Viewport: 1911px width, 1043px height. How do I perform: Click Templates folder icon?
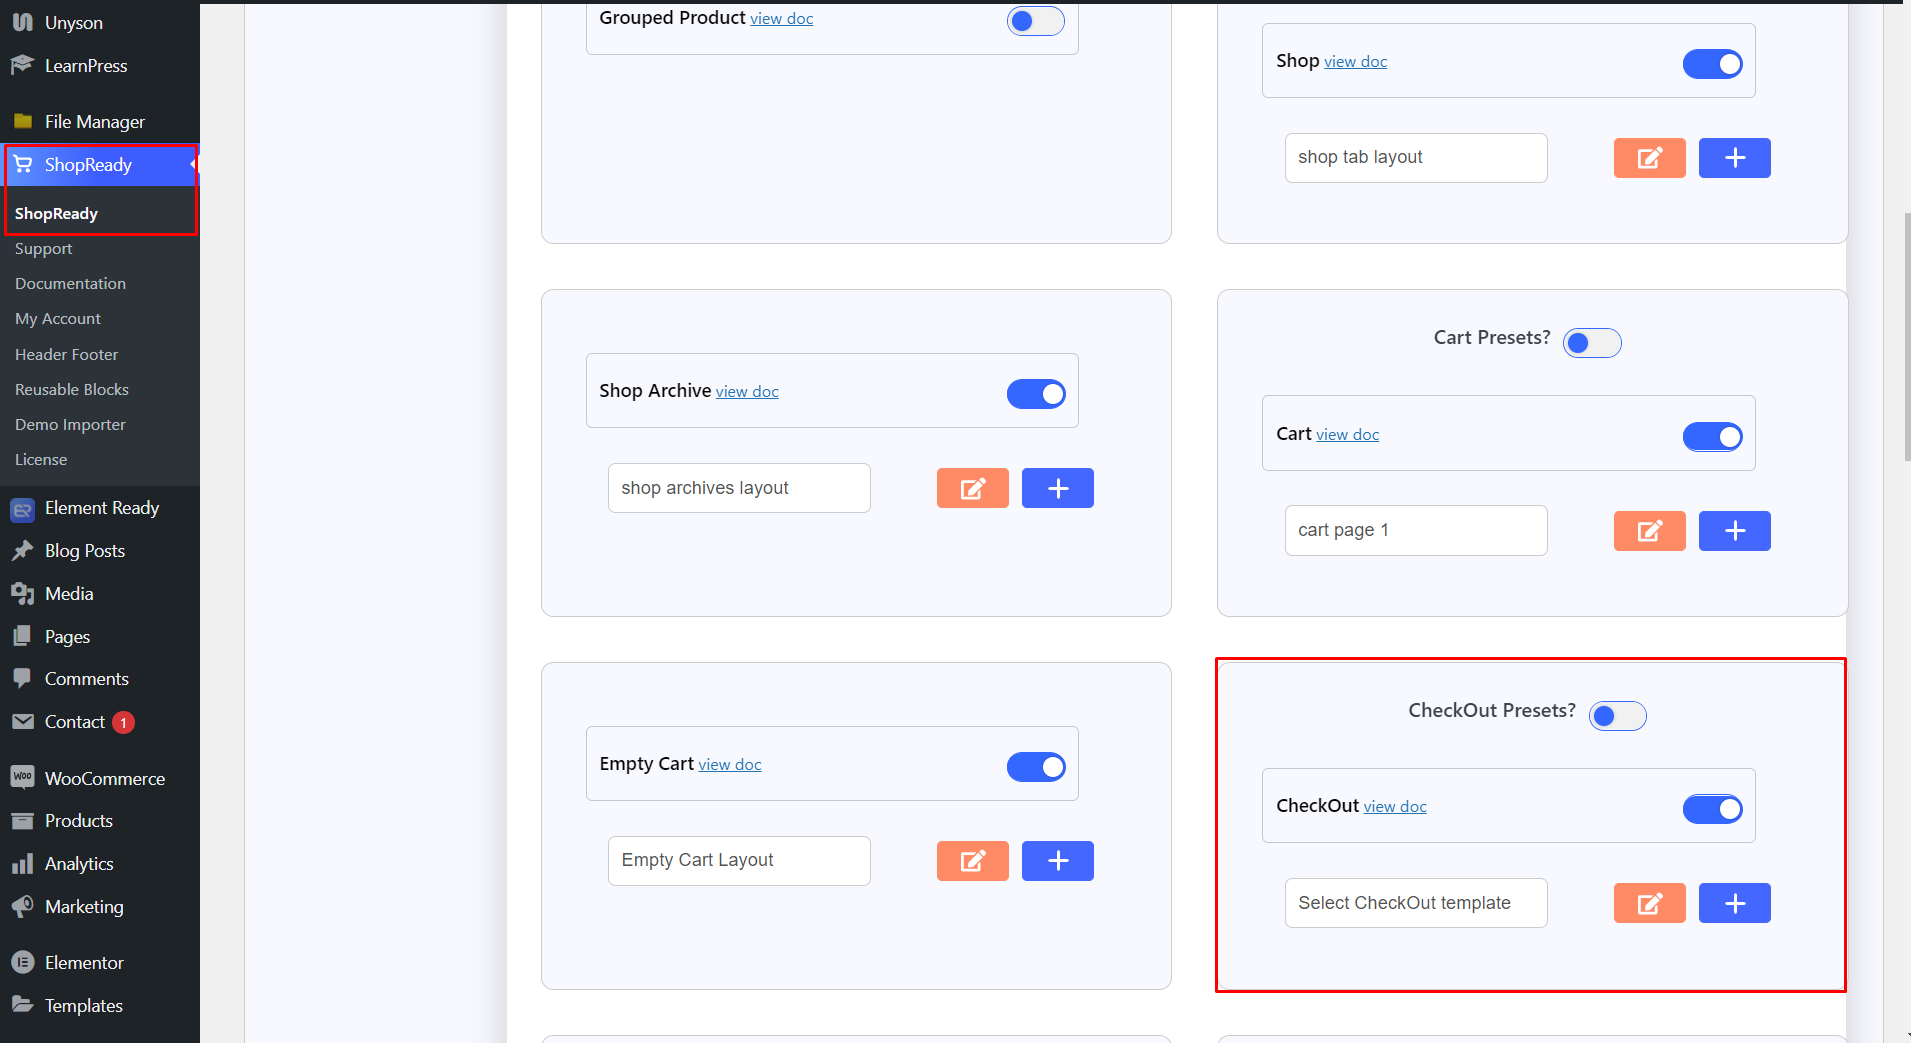22,1004
